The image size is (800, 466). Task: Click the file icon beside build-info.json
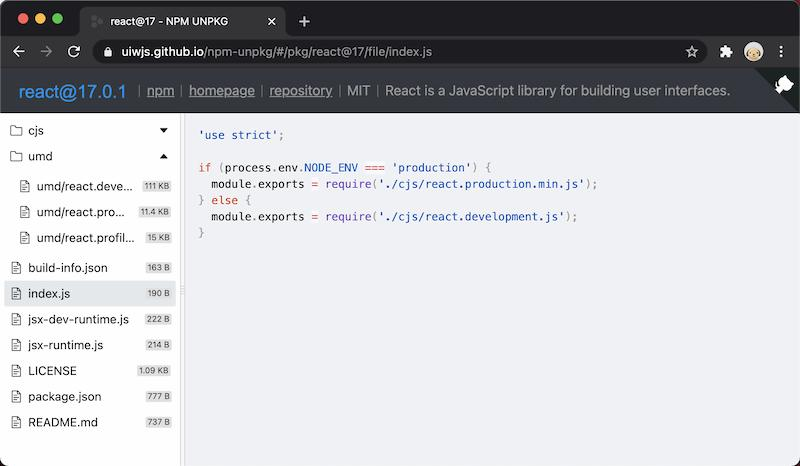pos(16,267)
